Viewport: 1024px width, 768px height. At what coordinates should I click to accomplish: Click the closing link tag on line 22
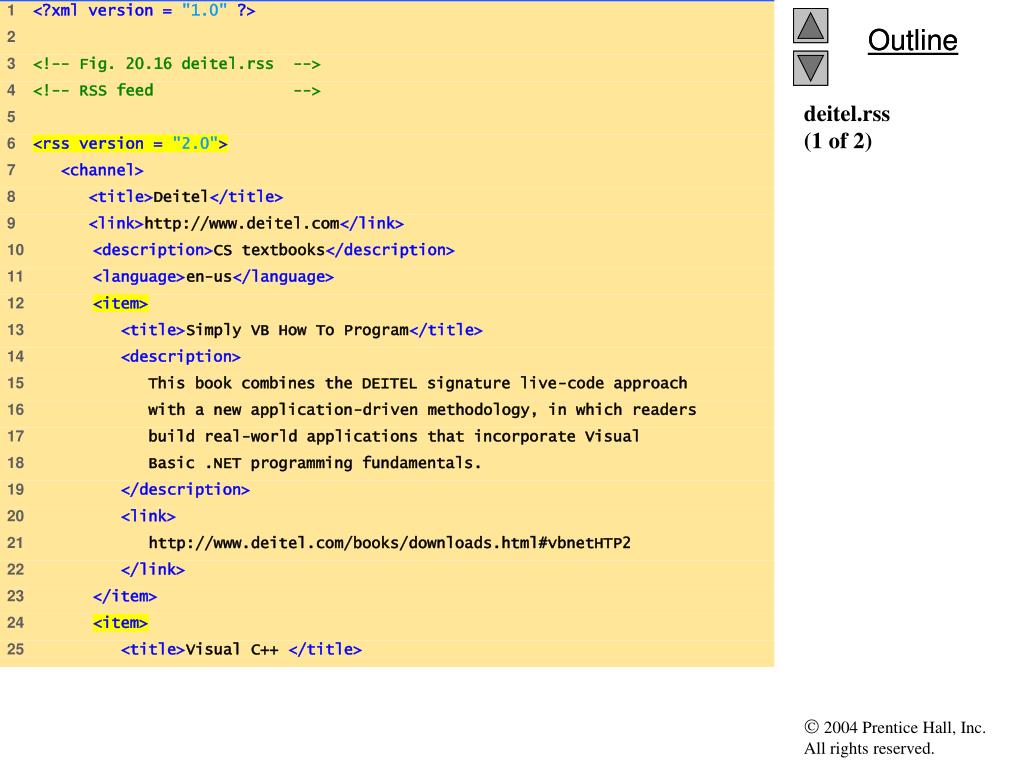(x=153, y=570)
